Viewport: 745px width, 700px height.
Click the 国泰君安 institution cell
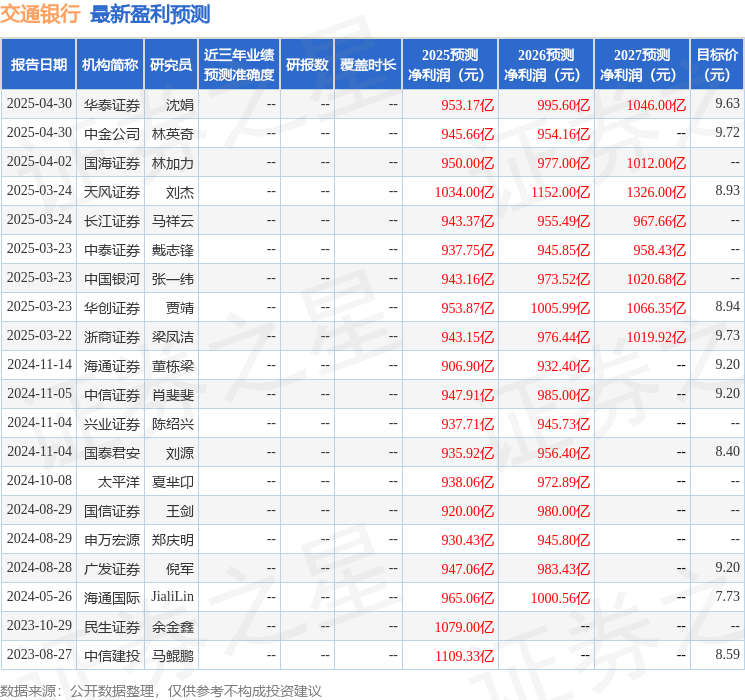tap(111, 453)
